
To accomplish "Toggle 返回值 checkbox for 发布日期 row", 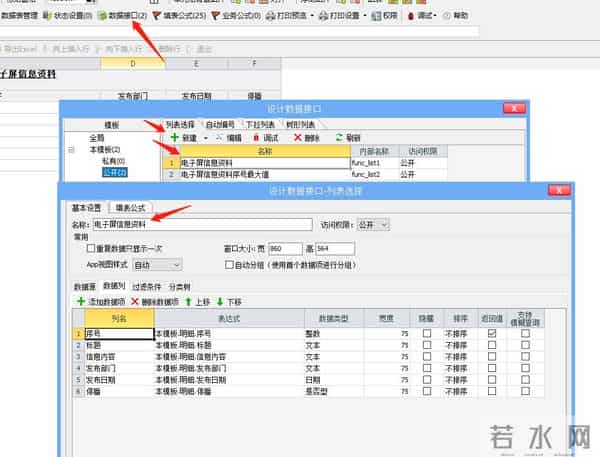I will 492,379.
